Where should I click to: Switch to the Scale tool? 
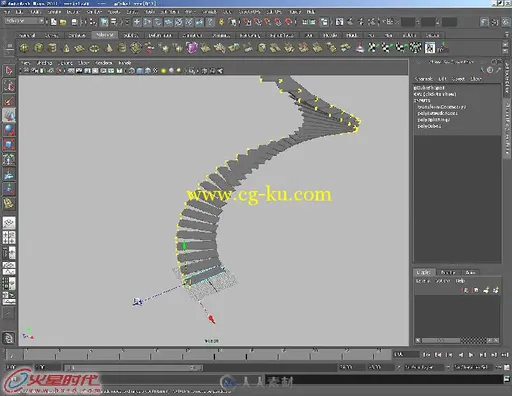(x=9, y=145)
